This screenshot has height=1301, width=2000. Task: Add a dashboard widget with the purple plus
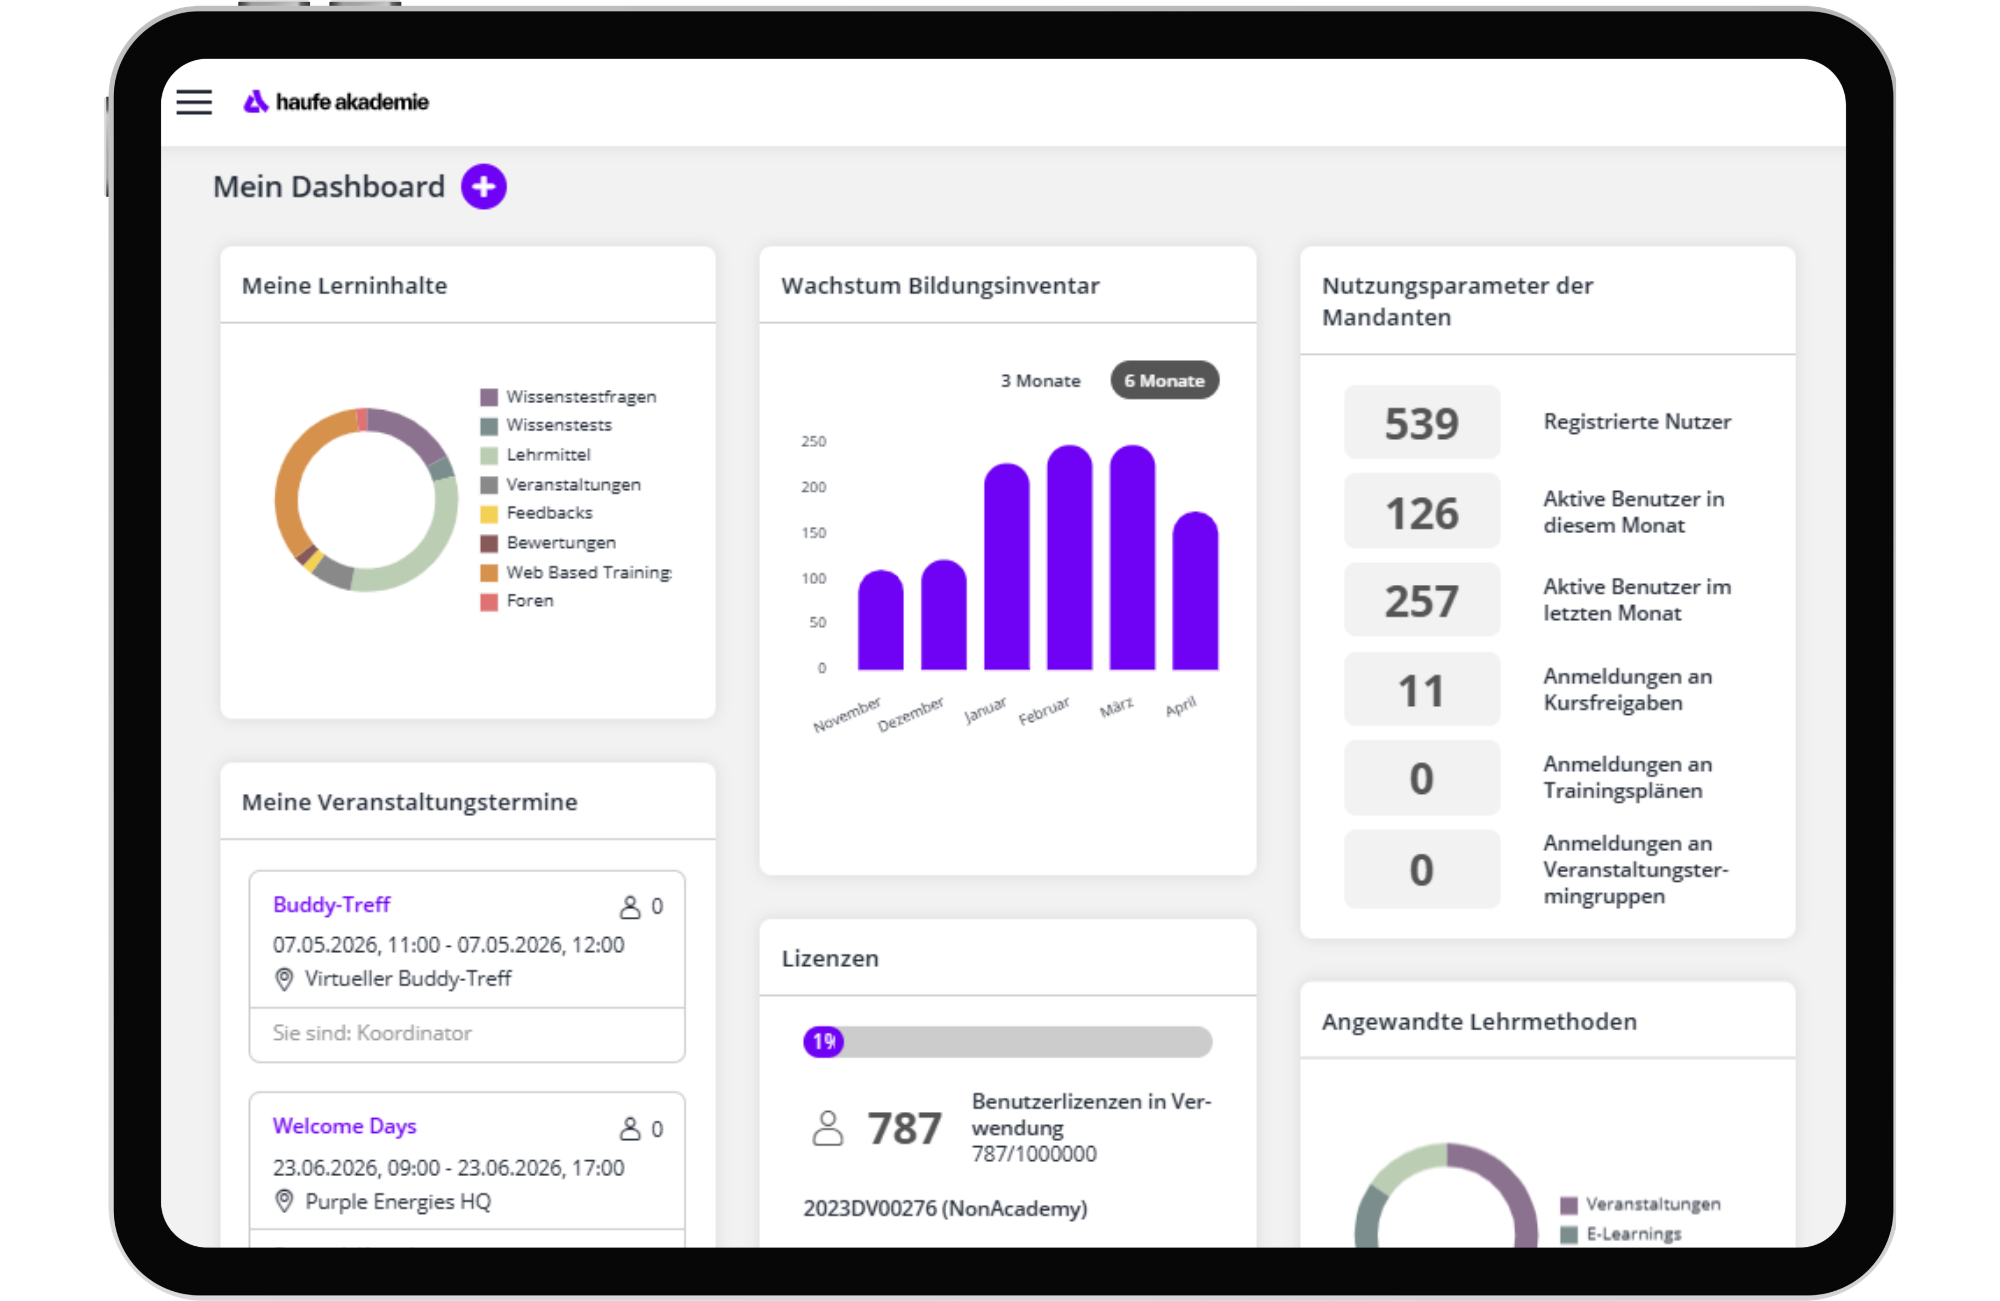[484, 187]
